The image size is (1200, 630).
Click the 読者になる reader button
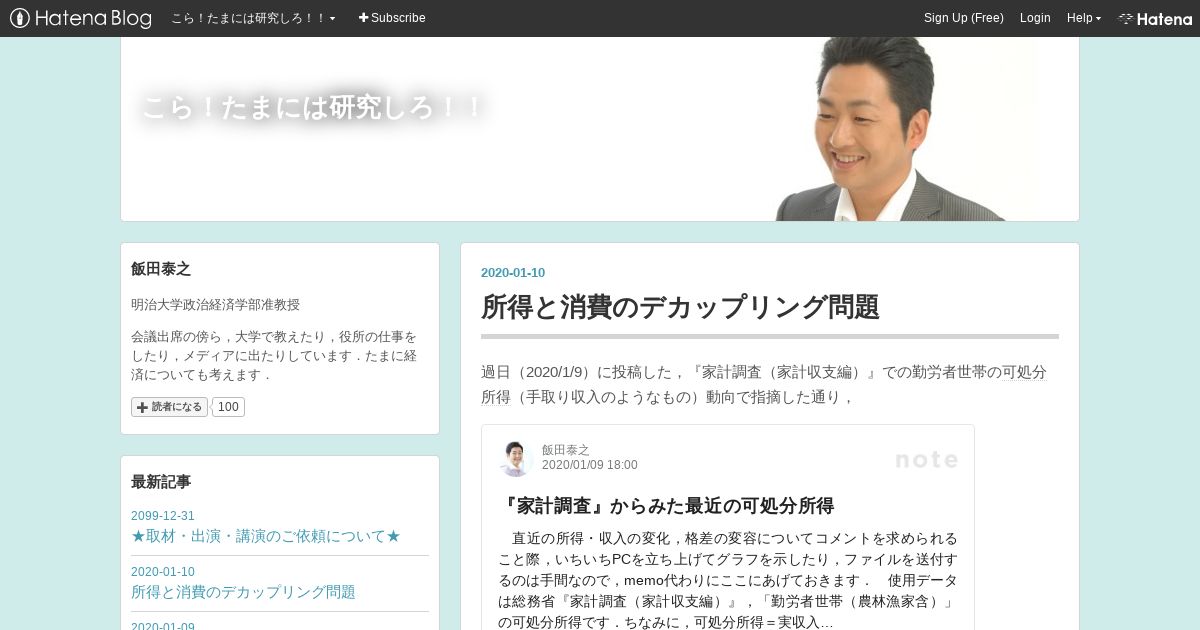169,407
